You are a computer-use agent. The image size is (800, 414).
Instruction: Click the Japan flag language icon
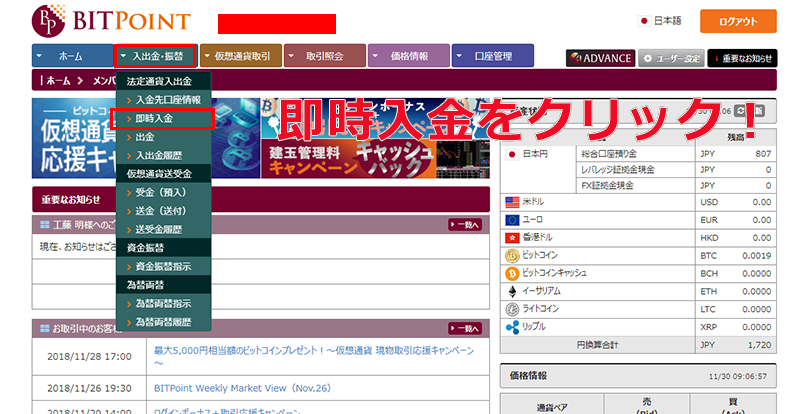coord(644,21)
